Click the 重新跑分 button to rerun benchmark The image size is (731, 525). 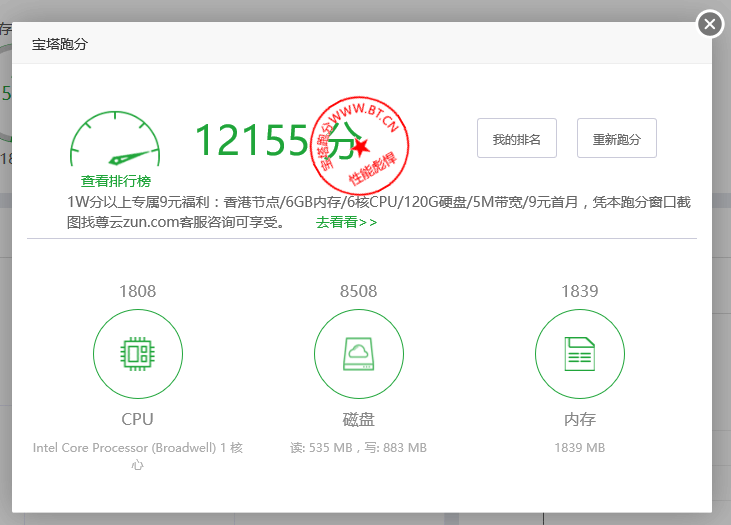coord(617,138)
